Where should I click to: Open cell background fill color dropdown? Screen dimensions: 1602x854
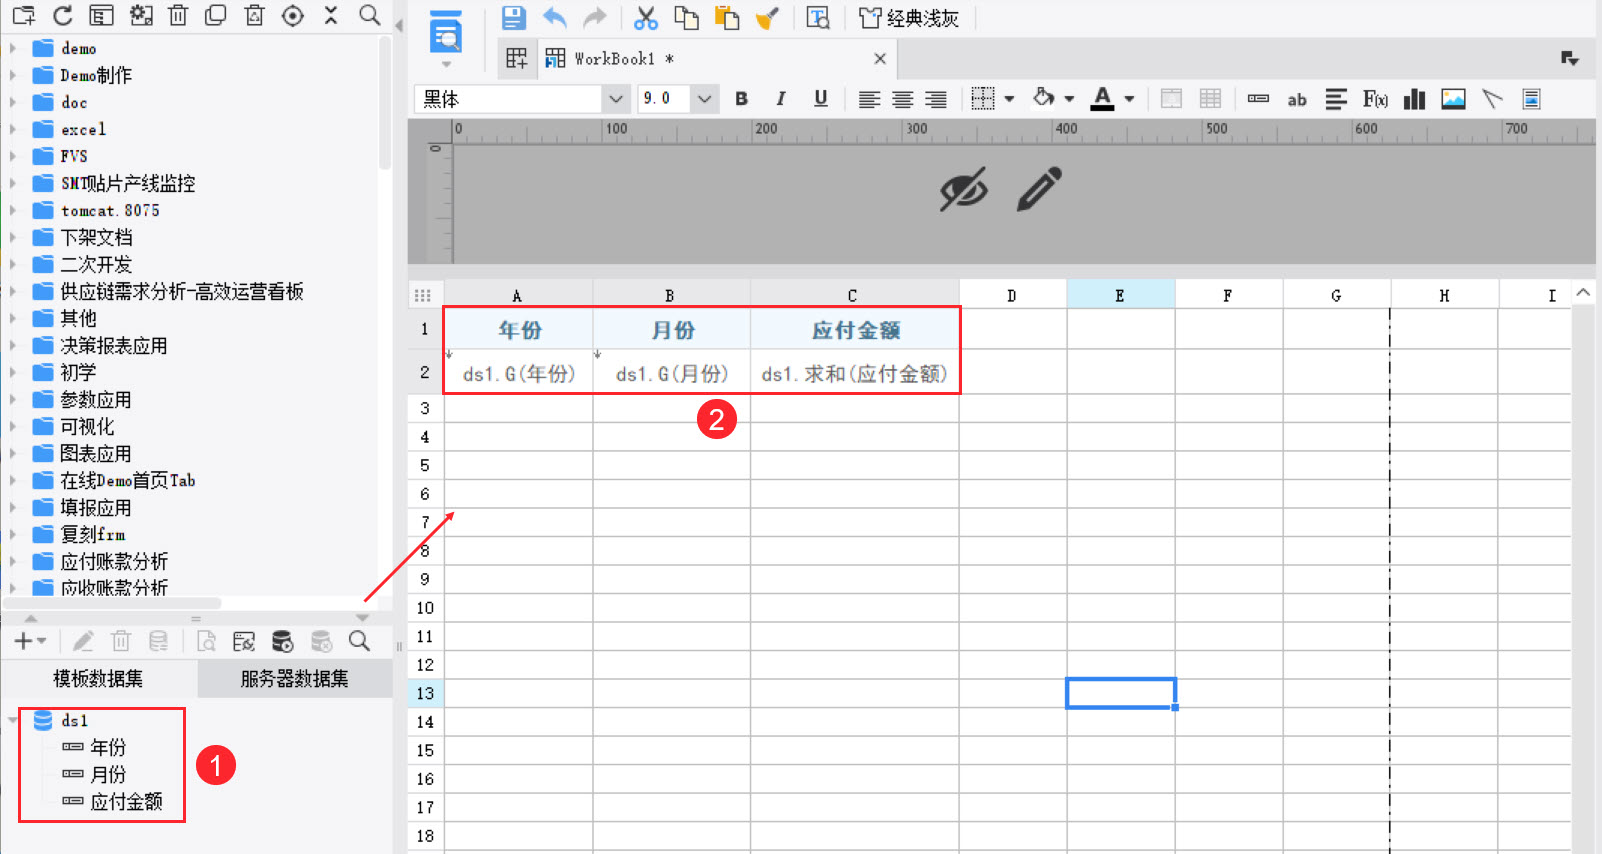[x=1069, y=98]
